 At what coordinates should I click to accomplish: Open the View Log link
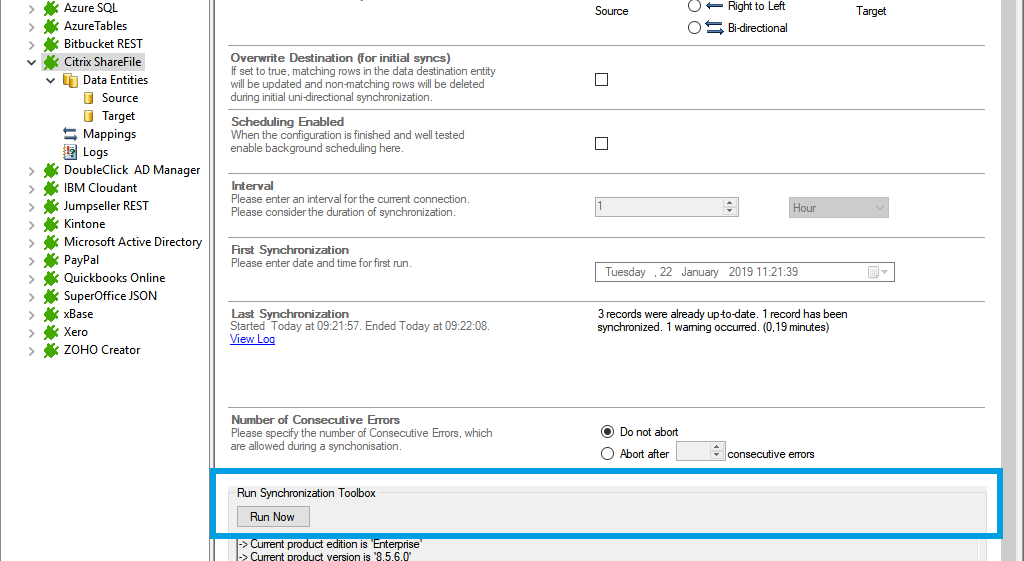[x=252, y=339]
